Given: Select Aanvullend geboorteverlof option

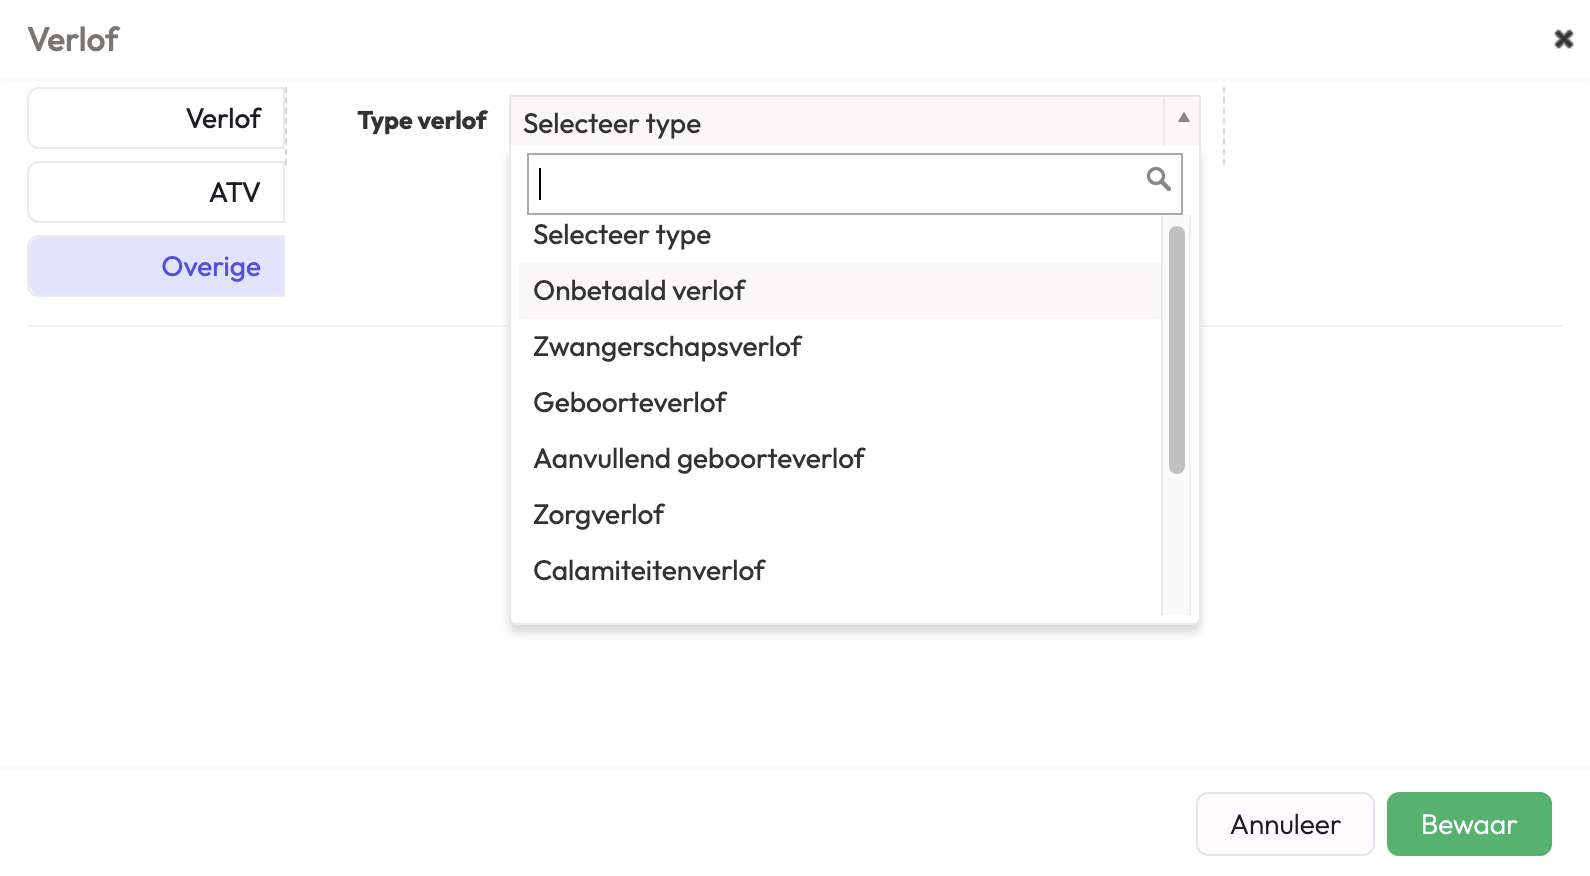Looking at the screenshot, I should click(699, 459).
